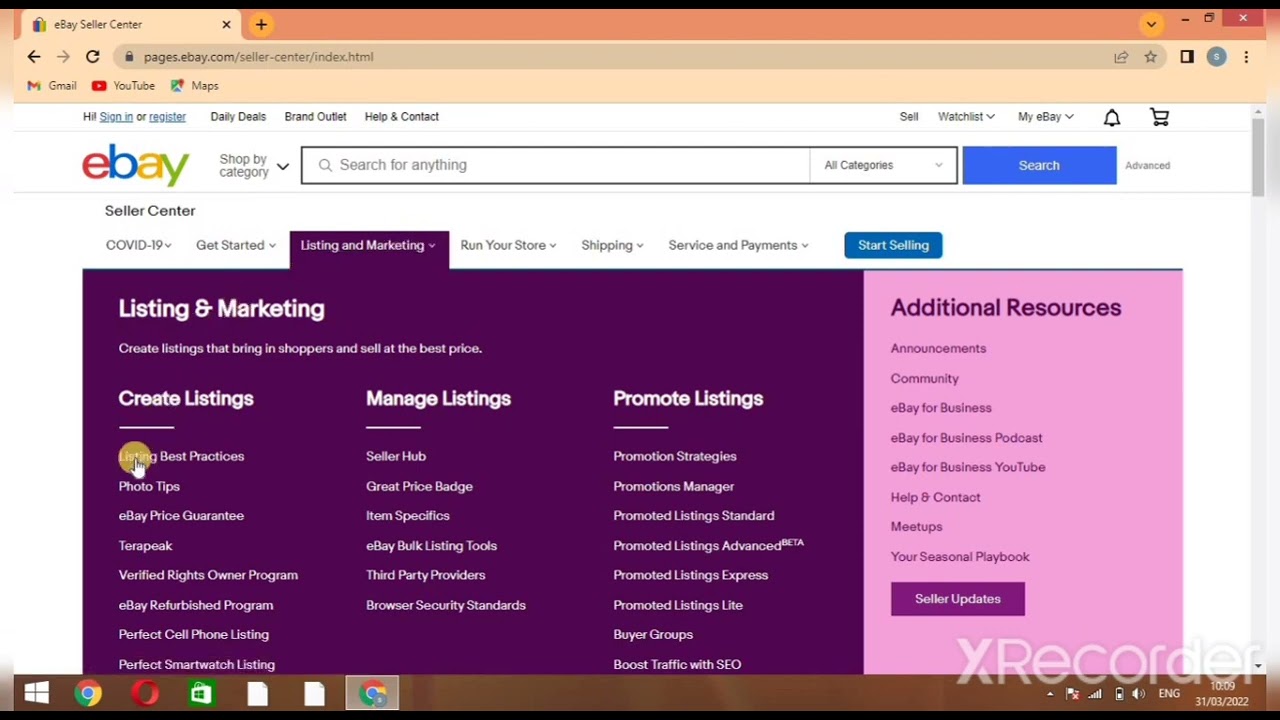The image size is (1280, 720).
Task: Click the Sign in link
Action: 116,117
